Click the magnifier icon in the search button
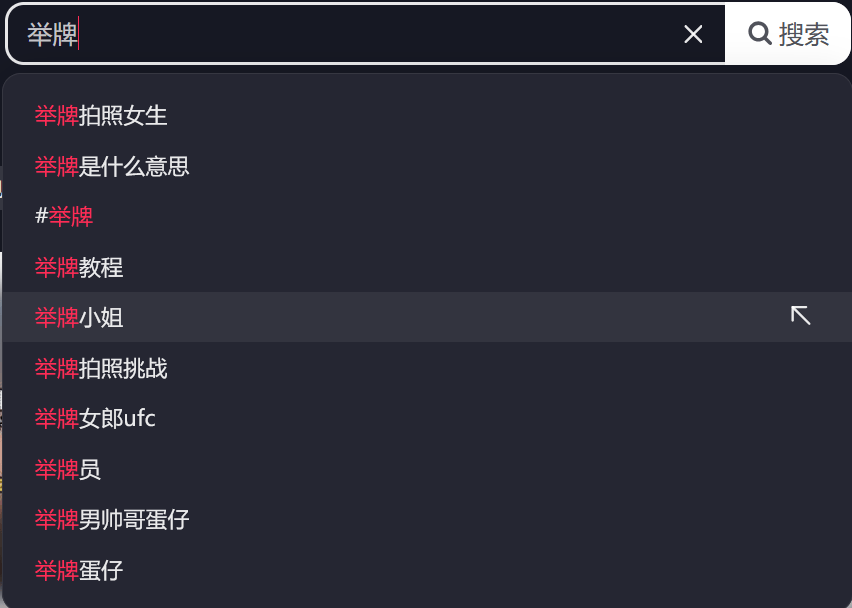 (x=760, y=34)
